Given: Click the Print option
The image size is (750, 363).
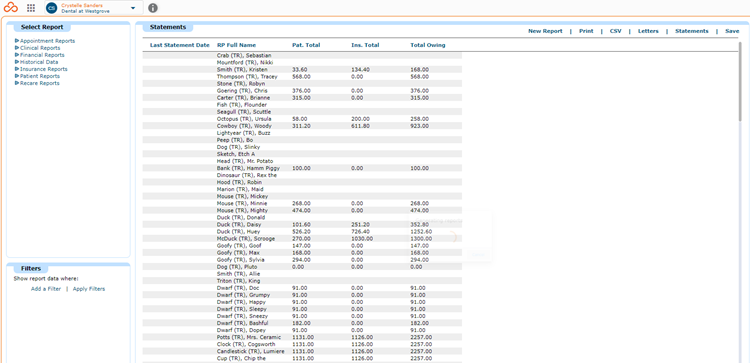Looking at the screenshot, I should tap(586, 31).
